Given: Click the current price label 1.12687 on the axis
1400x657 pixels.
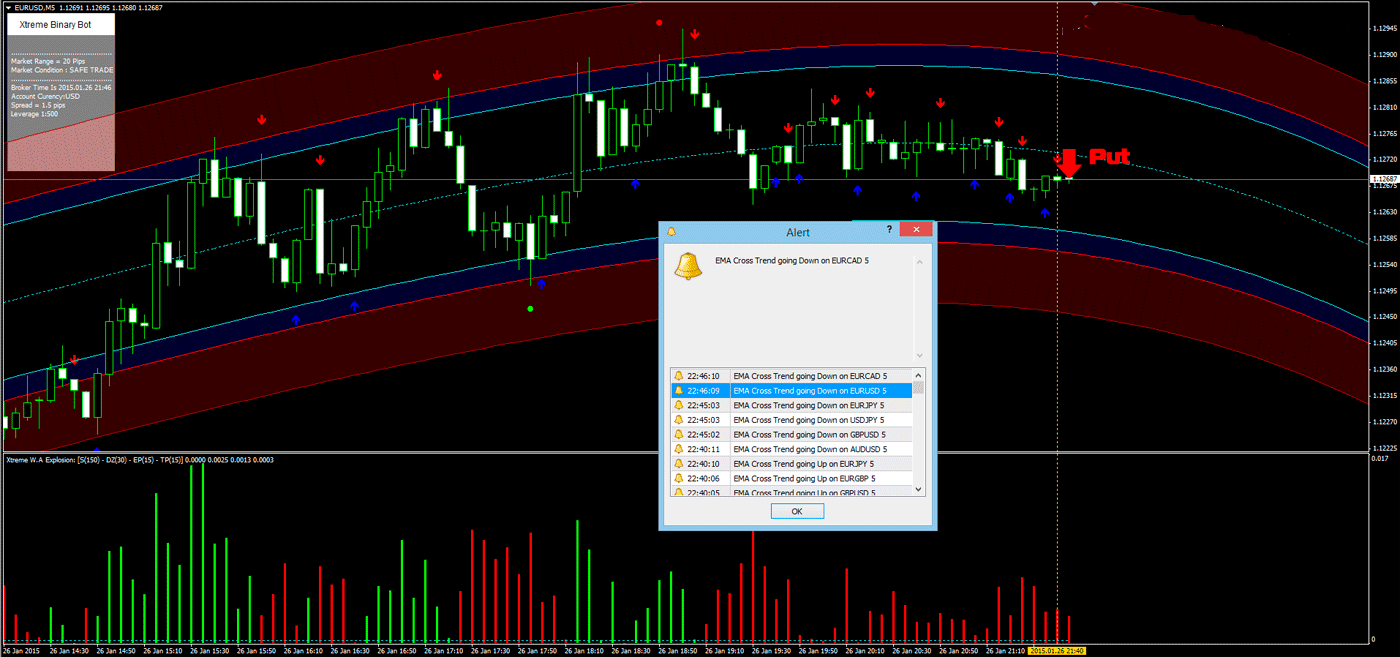Looking at the screenshot, I should [1384, 179].
